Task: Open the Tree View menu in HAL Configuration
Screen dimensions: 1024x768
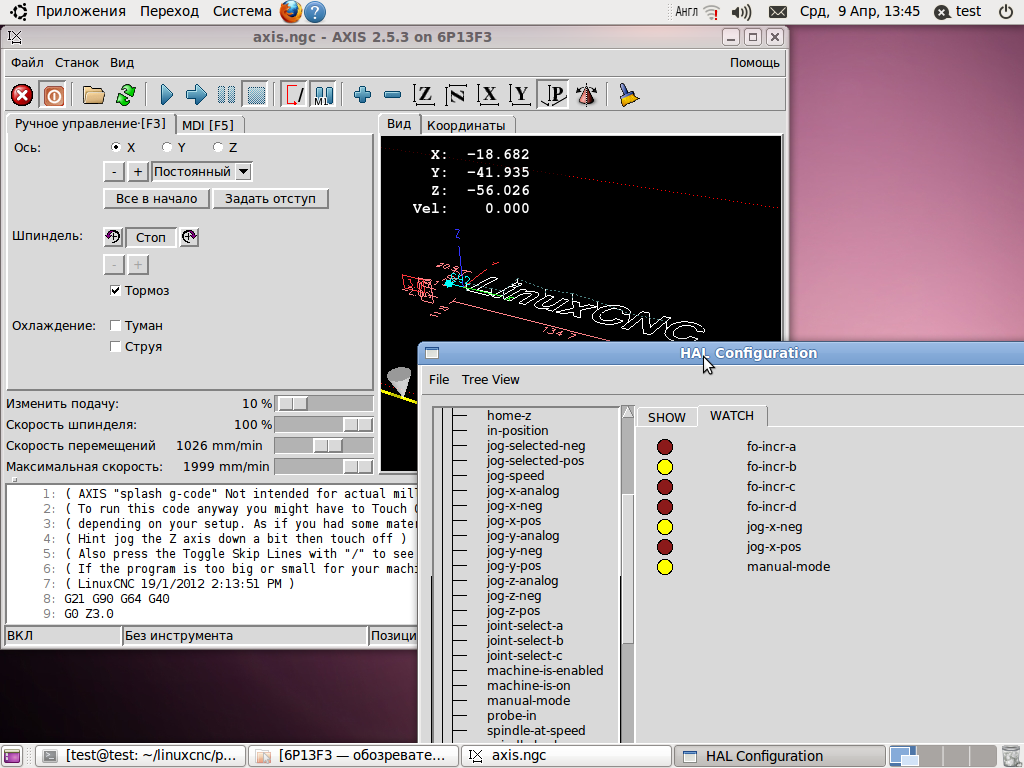Action: (490, 380)
